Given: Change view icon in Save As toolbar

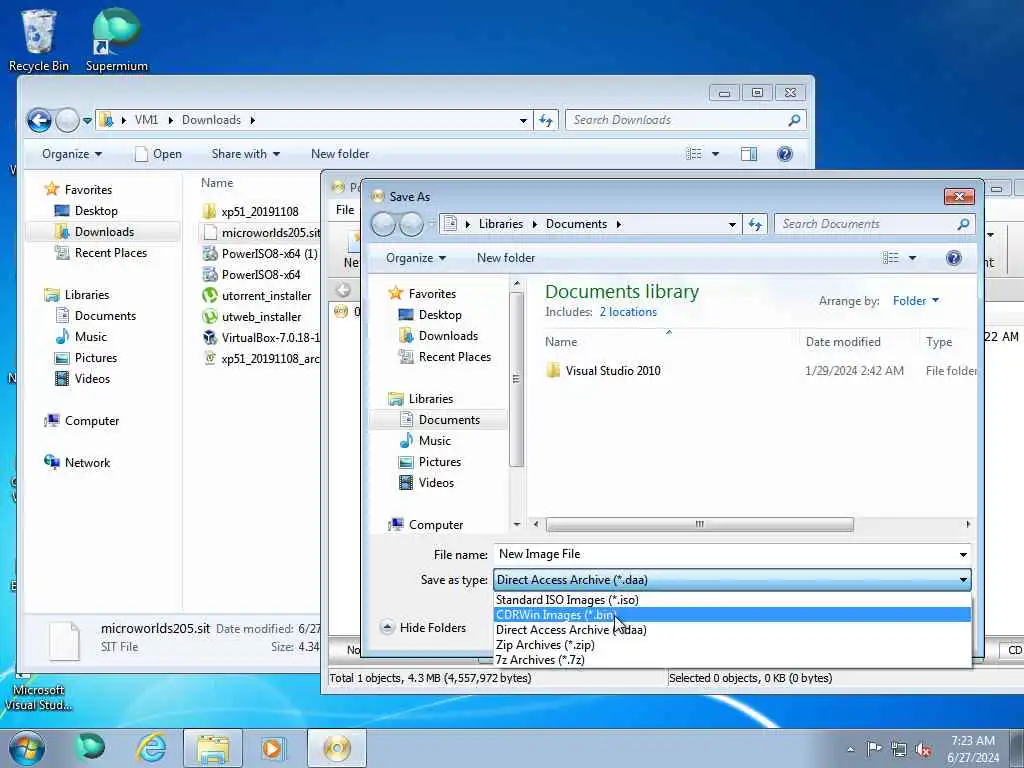Looking at the screenshot, I should pyautogui.click(x=891, y=258).
